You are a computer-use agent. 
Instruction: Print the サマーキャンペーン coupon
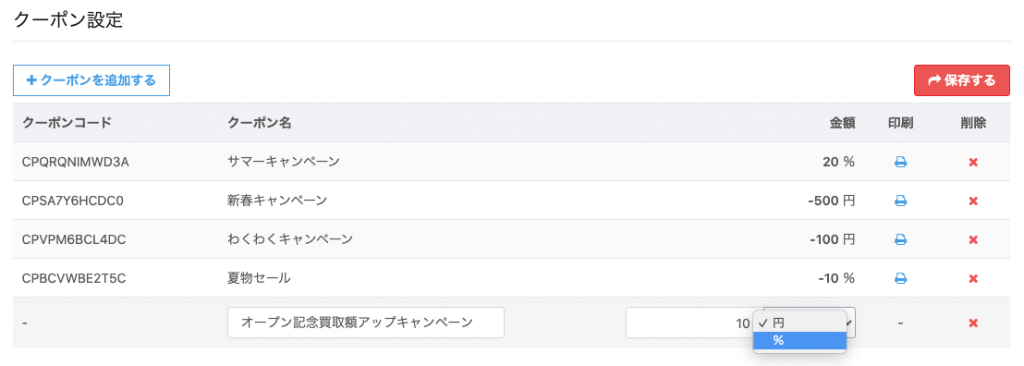point(900,162)
